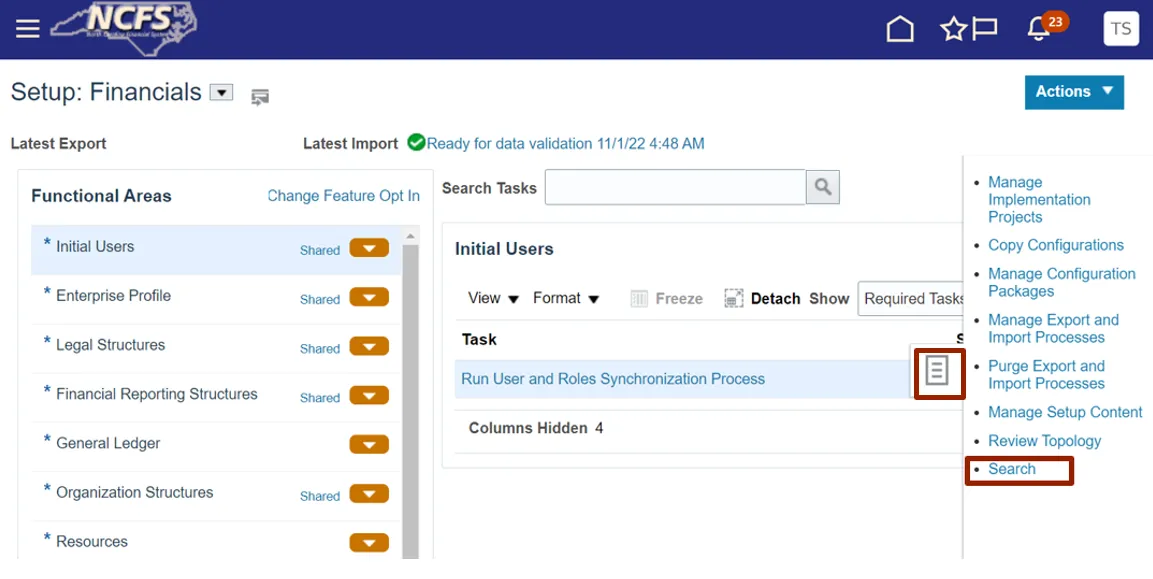This screenshot has width=1153, height=579.
Task: Open the Legal Structures orange dropdown arrow
Action: pos(369,347)
